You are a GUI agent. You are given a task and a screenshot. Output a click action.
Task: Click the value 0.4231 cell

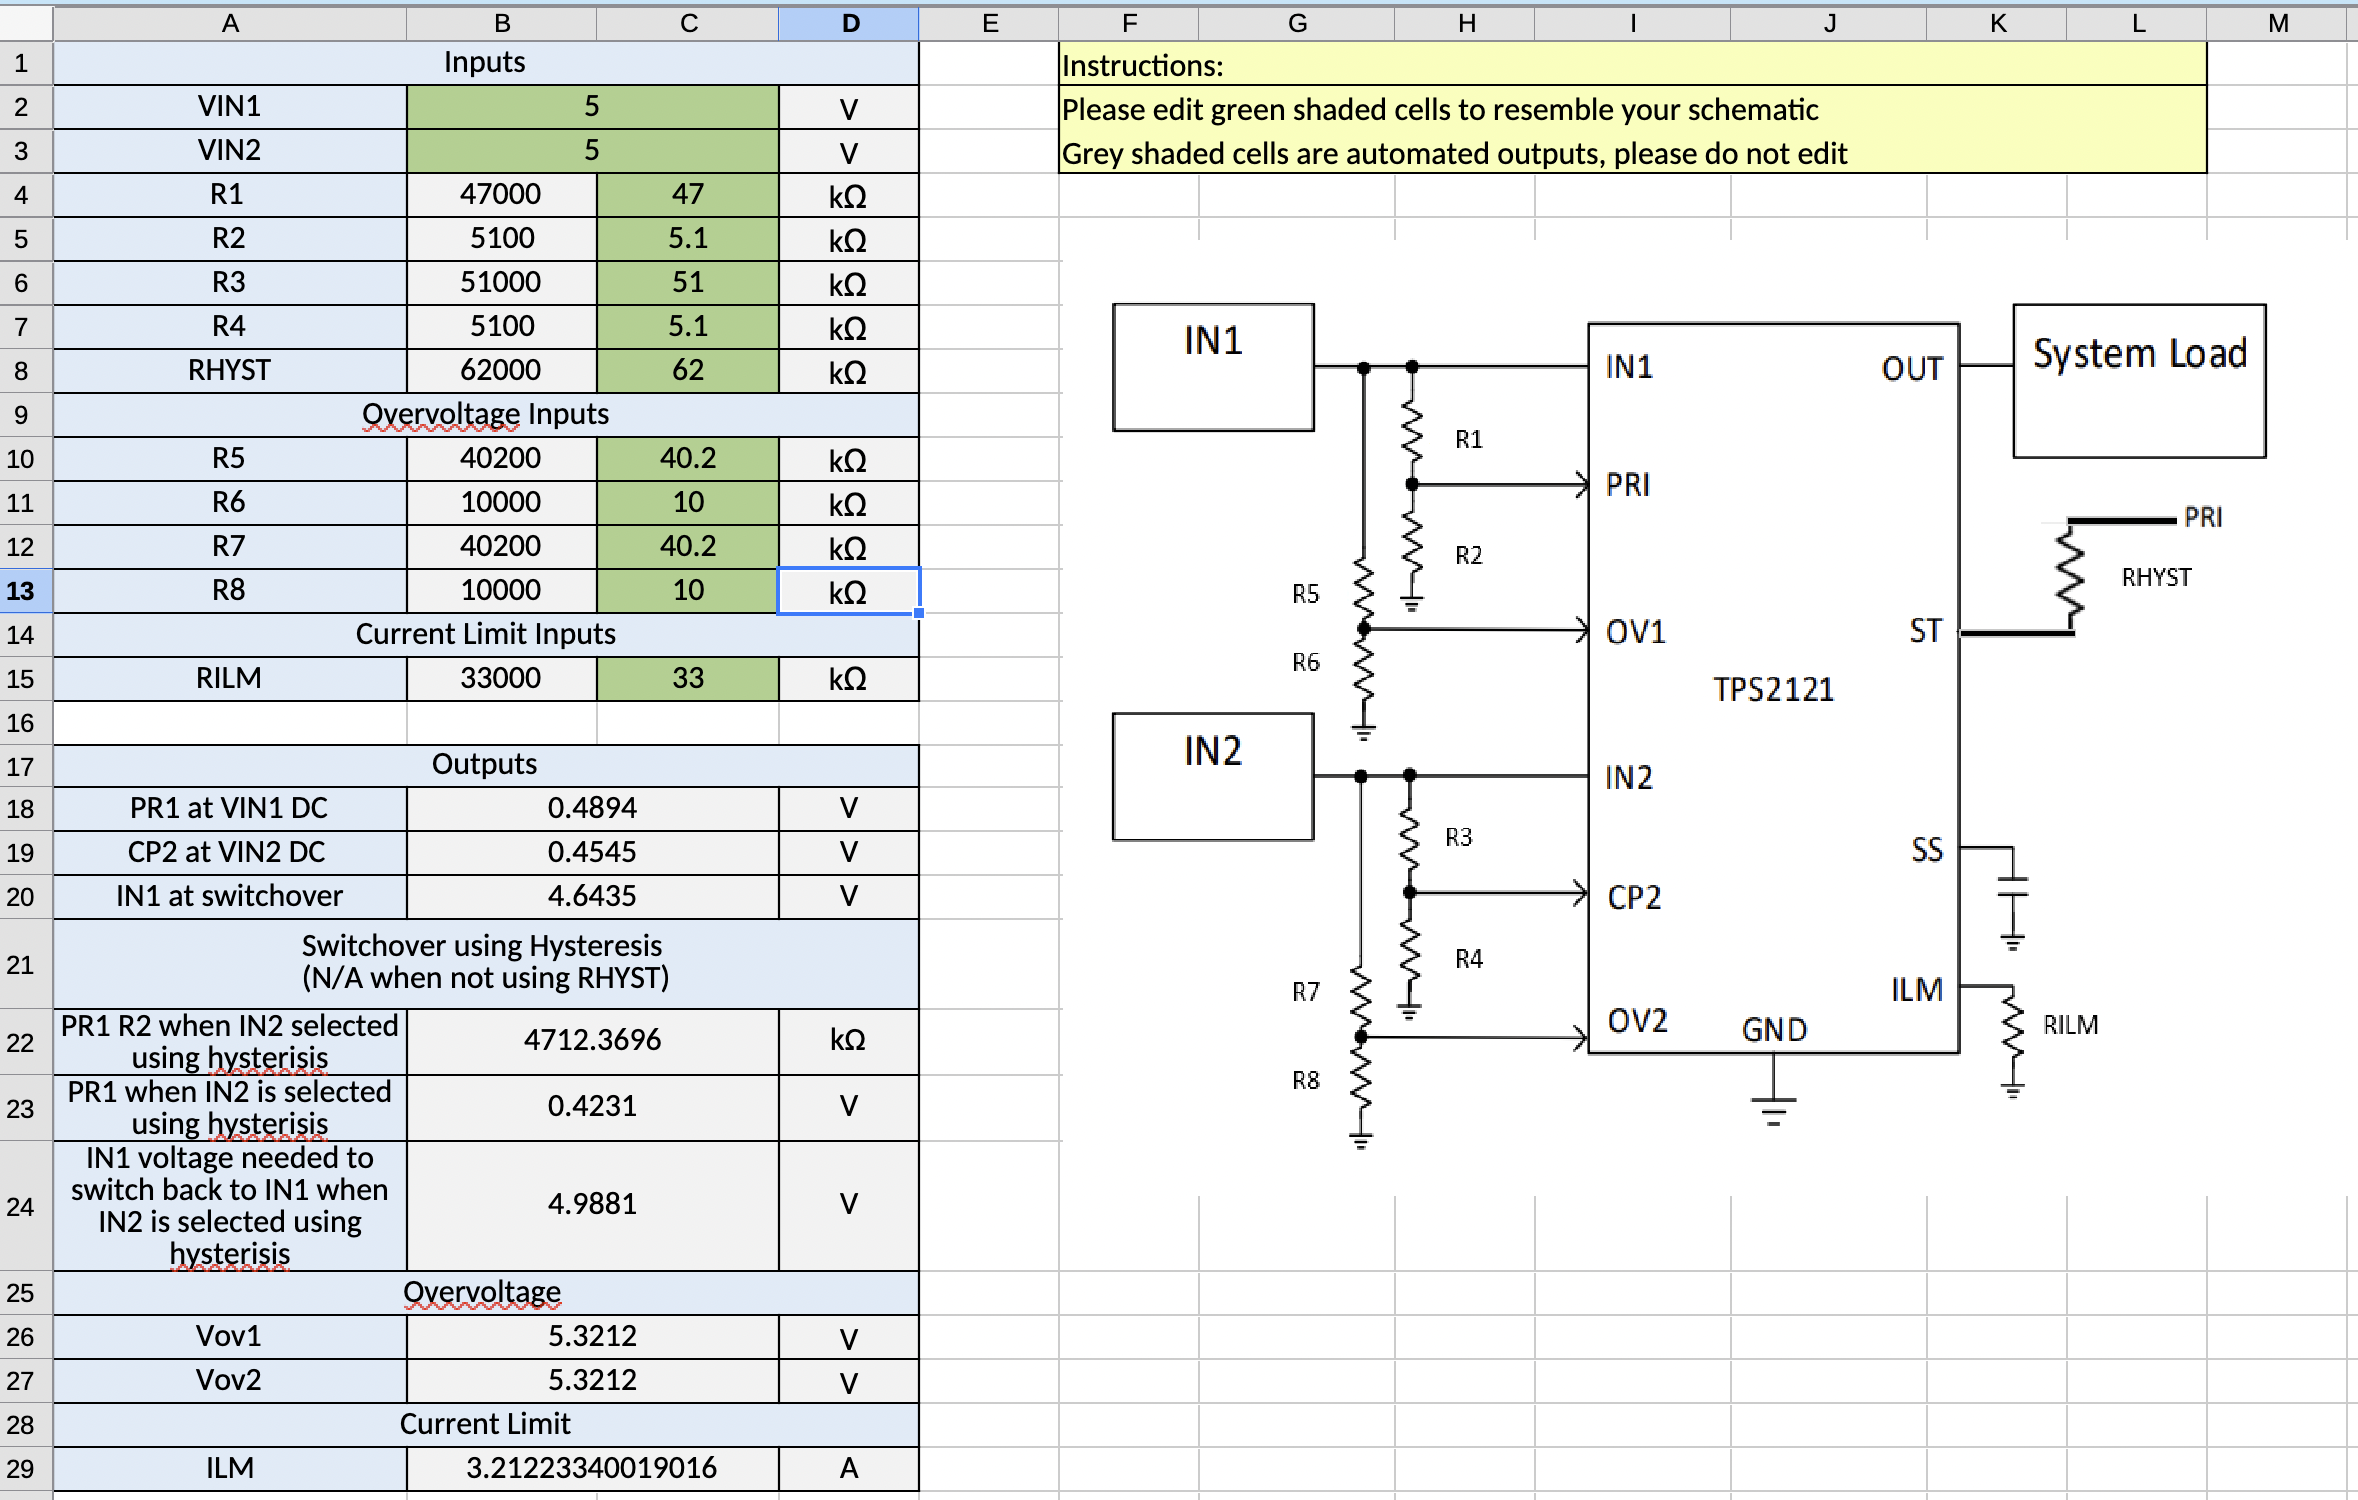pyautogui.click(x=592, y=1108)
